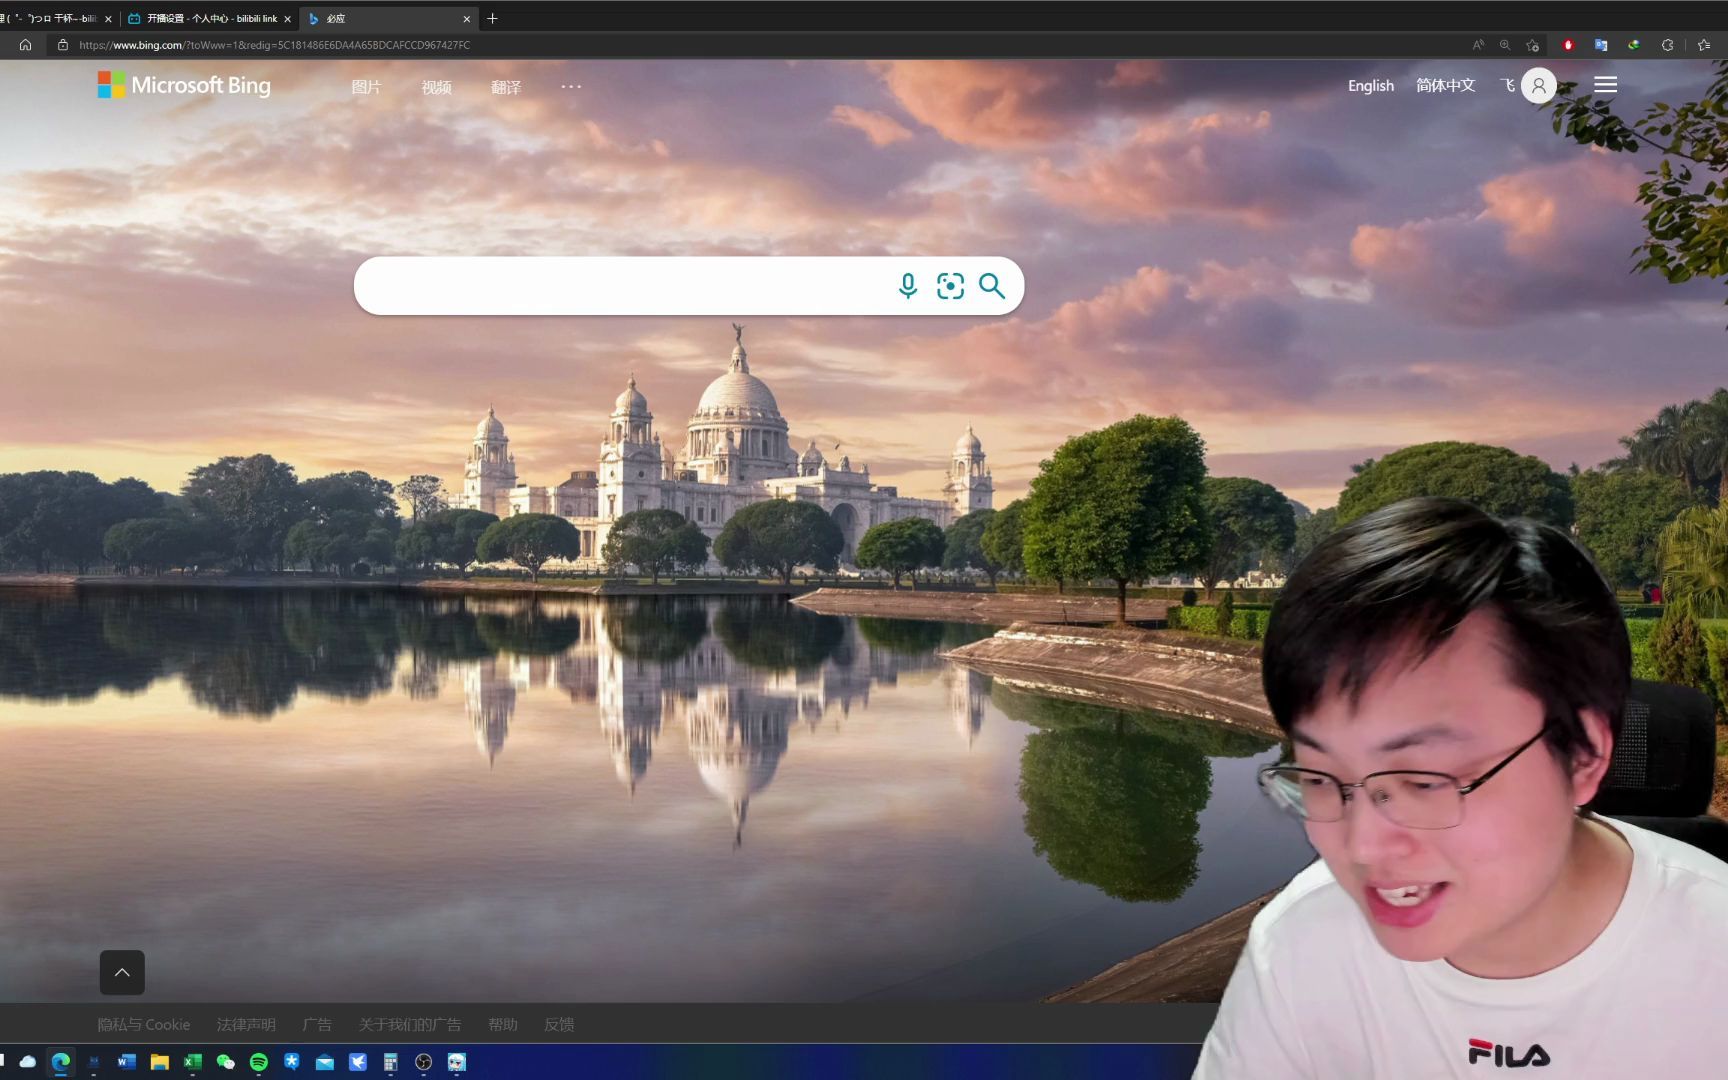Open the download manager extension icon
This screenshot has width=1728, height=1080.
coord(1634,45)
